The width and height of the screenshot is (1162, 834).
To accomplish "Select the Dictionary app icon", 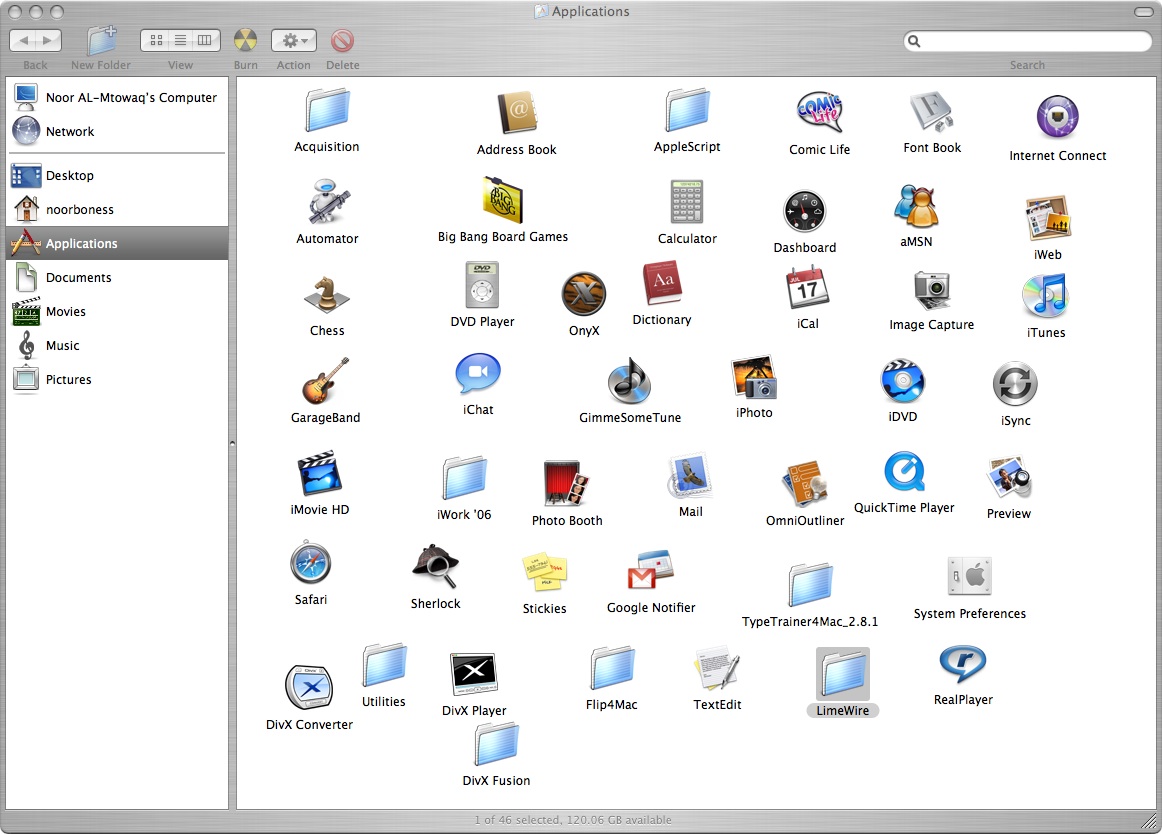I will click(x=662, y=283).
